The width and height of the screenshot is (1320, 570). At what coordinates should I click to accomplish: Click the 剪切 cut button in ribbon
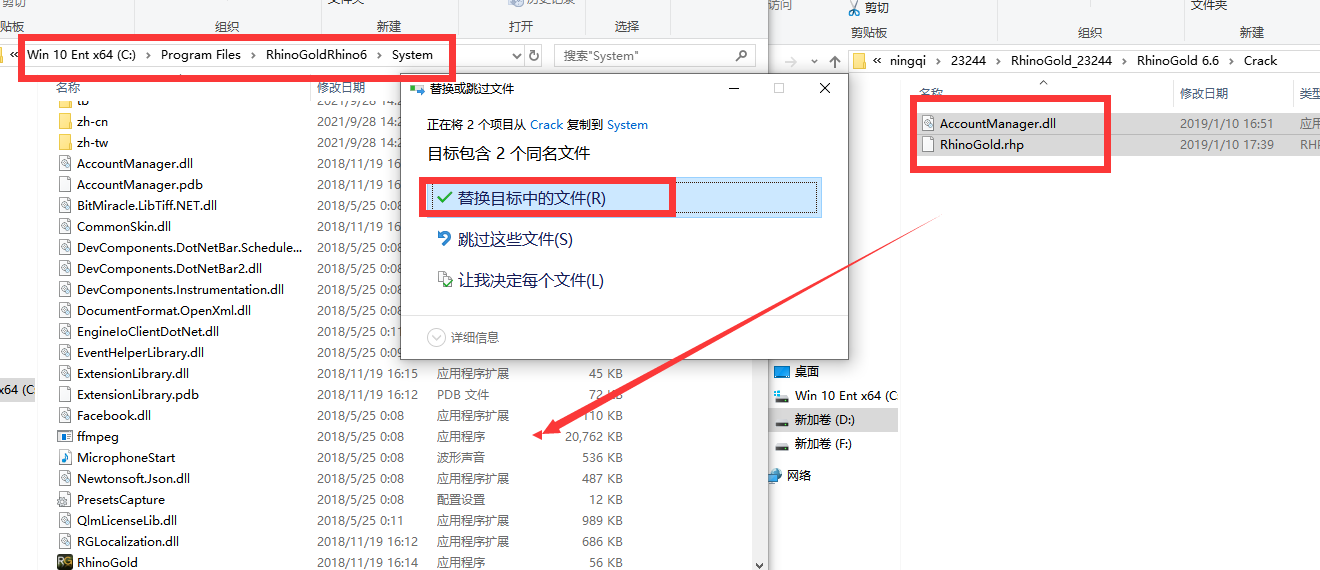[x=869, y=8]
